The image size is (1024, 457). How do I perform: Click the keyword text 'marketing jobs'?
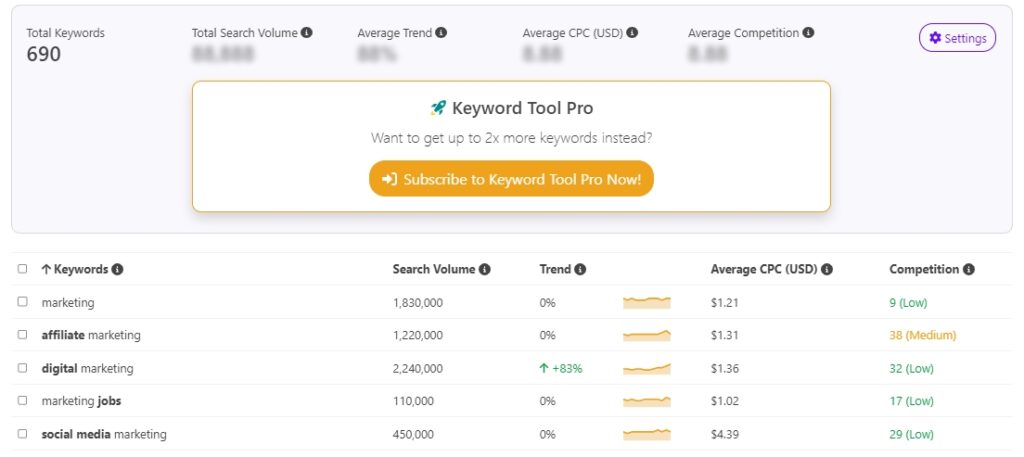(82, 401)
